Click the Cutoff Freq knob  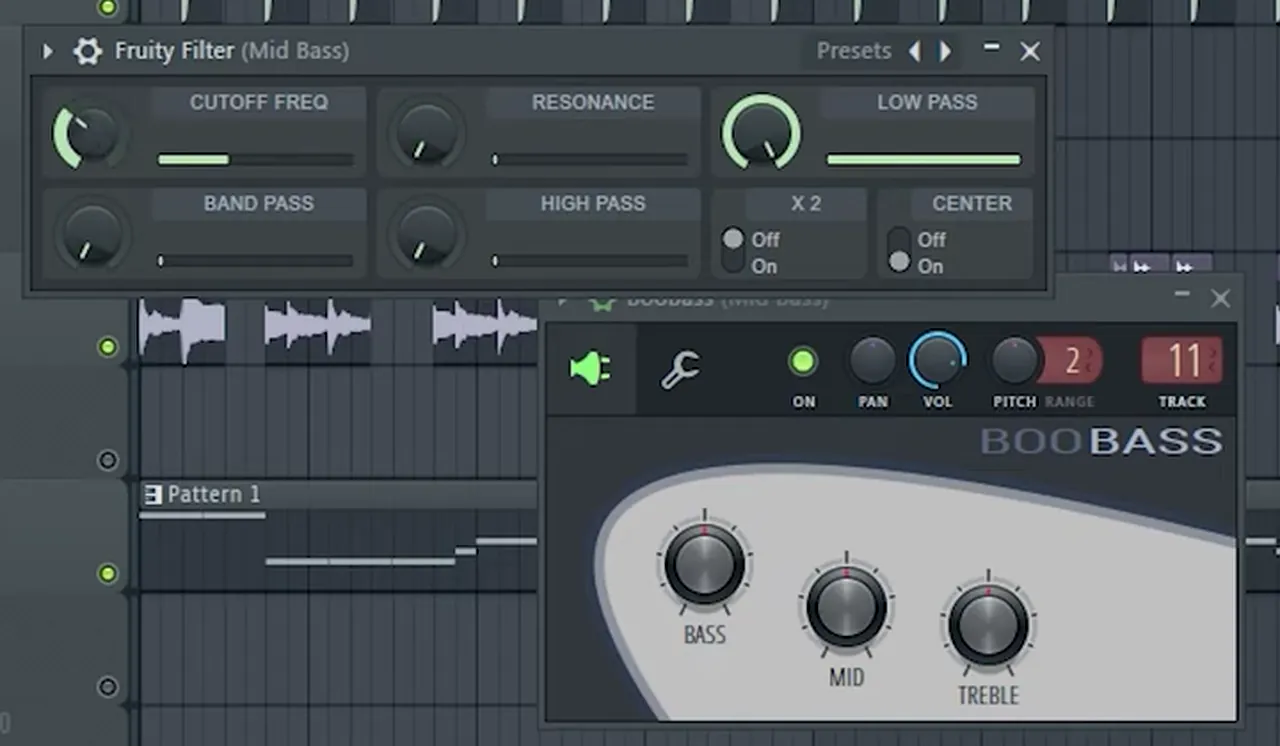click(x=90, y=133)
